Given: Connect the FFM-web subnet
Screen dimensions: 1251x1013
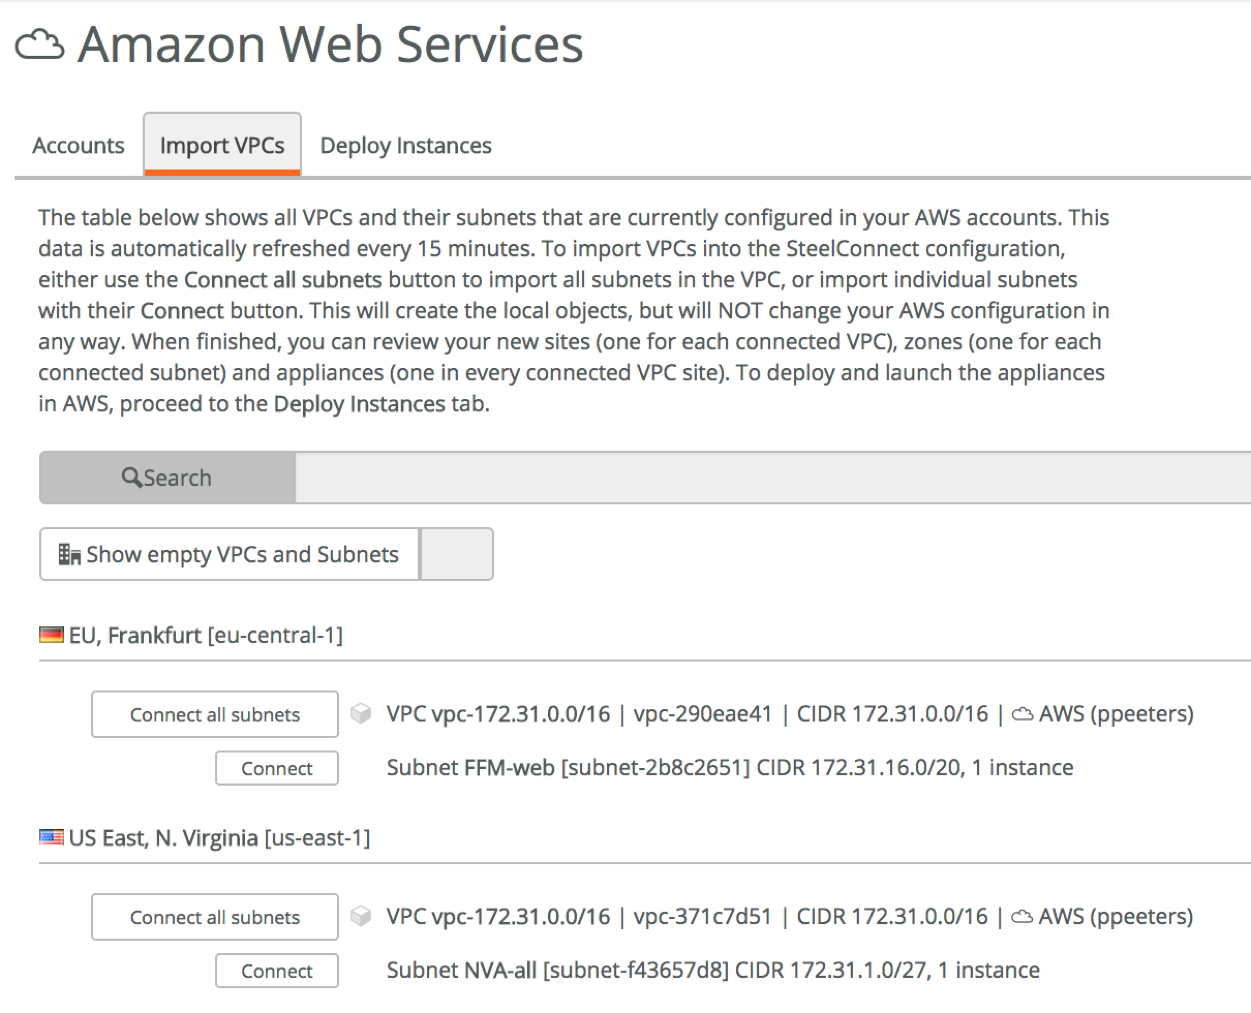Looking at the screenshot, I should point(277,768).
